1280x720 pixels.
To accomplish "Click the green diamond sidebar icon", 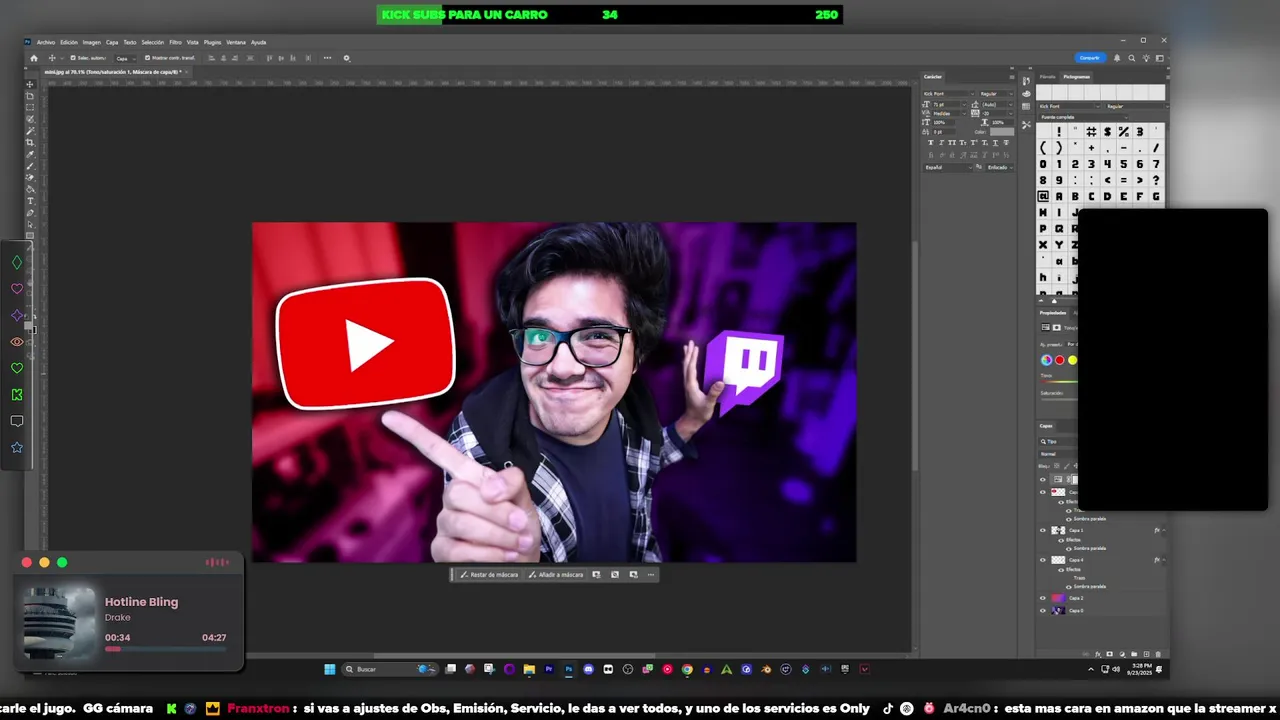I will coord(17,262).
